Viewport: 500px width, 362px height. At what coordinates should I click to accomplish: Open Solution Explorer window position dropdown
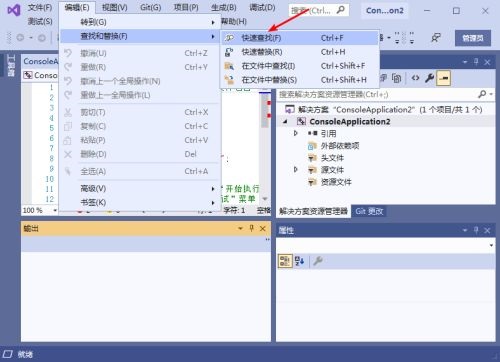point(465,62)
